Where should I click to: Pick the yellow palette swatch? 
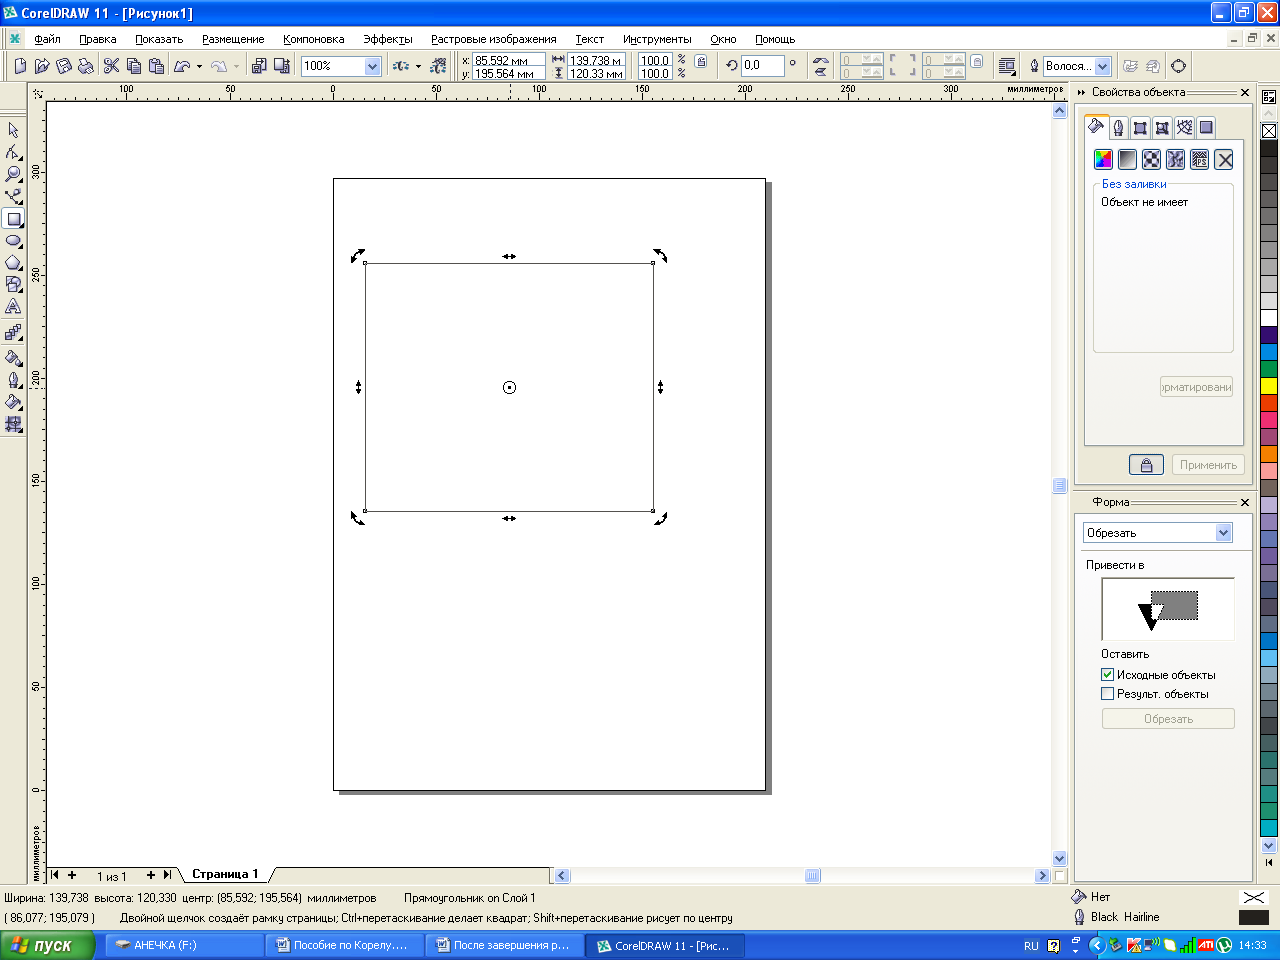1269,386
